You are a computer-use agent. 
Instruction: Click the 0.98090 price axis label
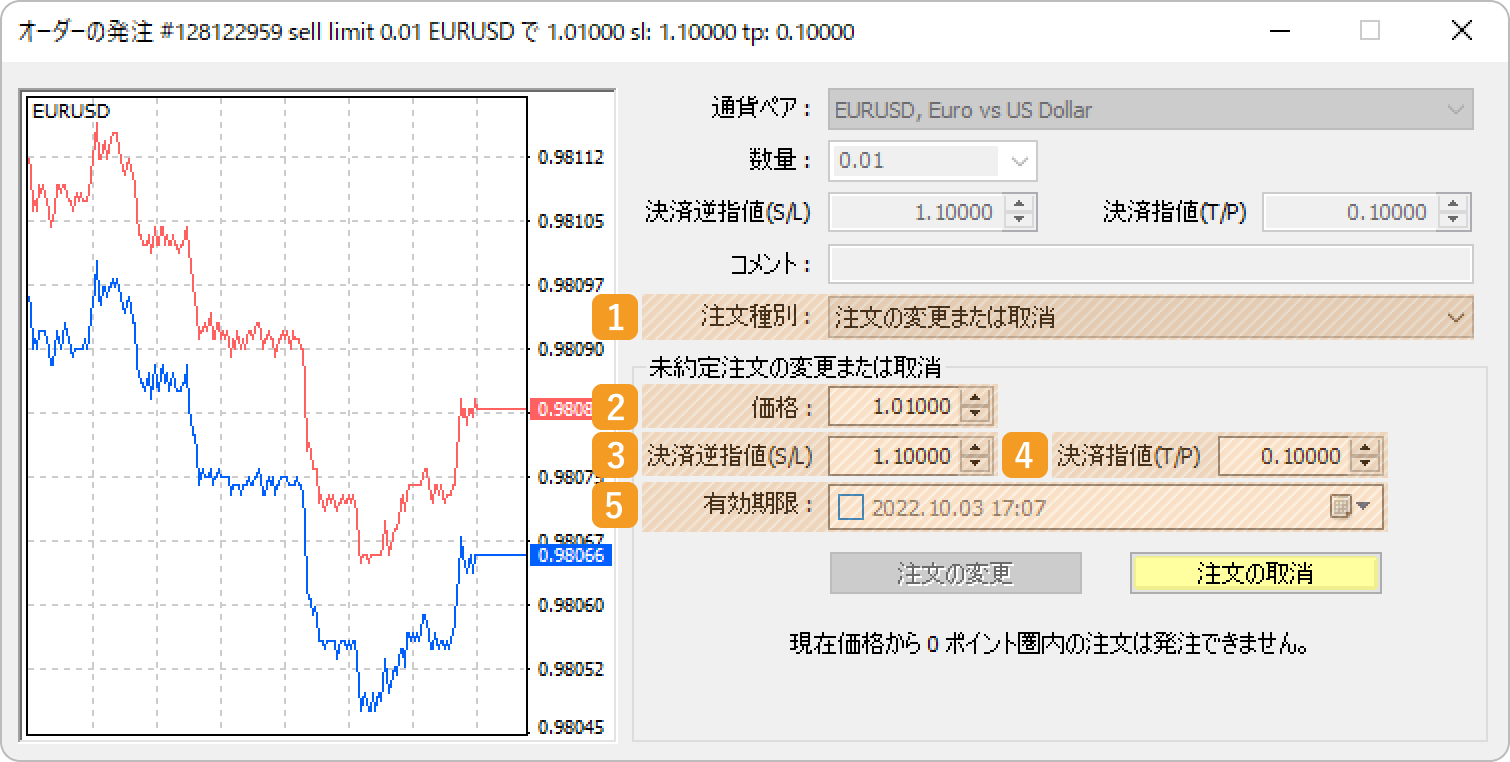coord(571,349)
